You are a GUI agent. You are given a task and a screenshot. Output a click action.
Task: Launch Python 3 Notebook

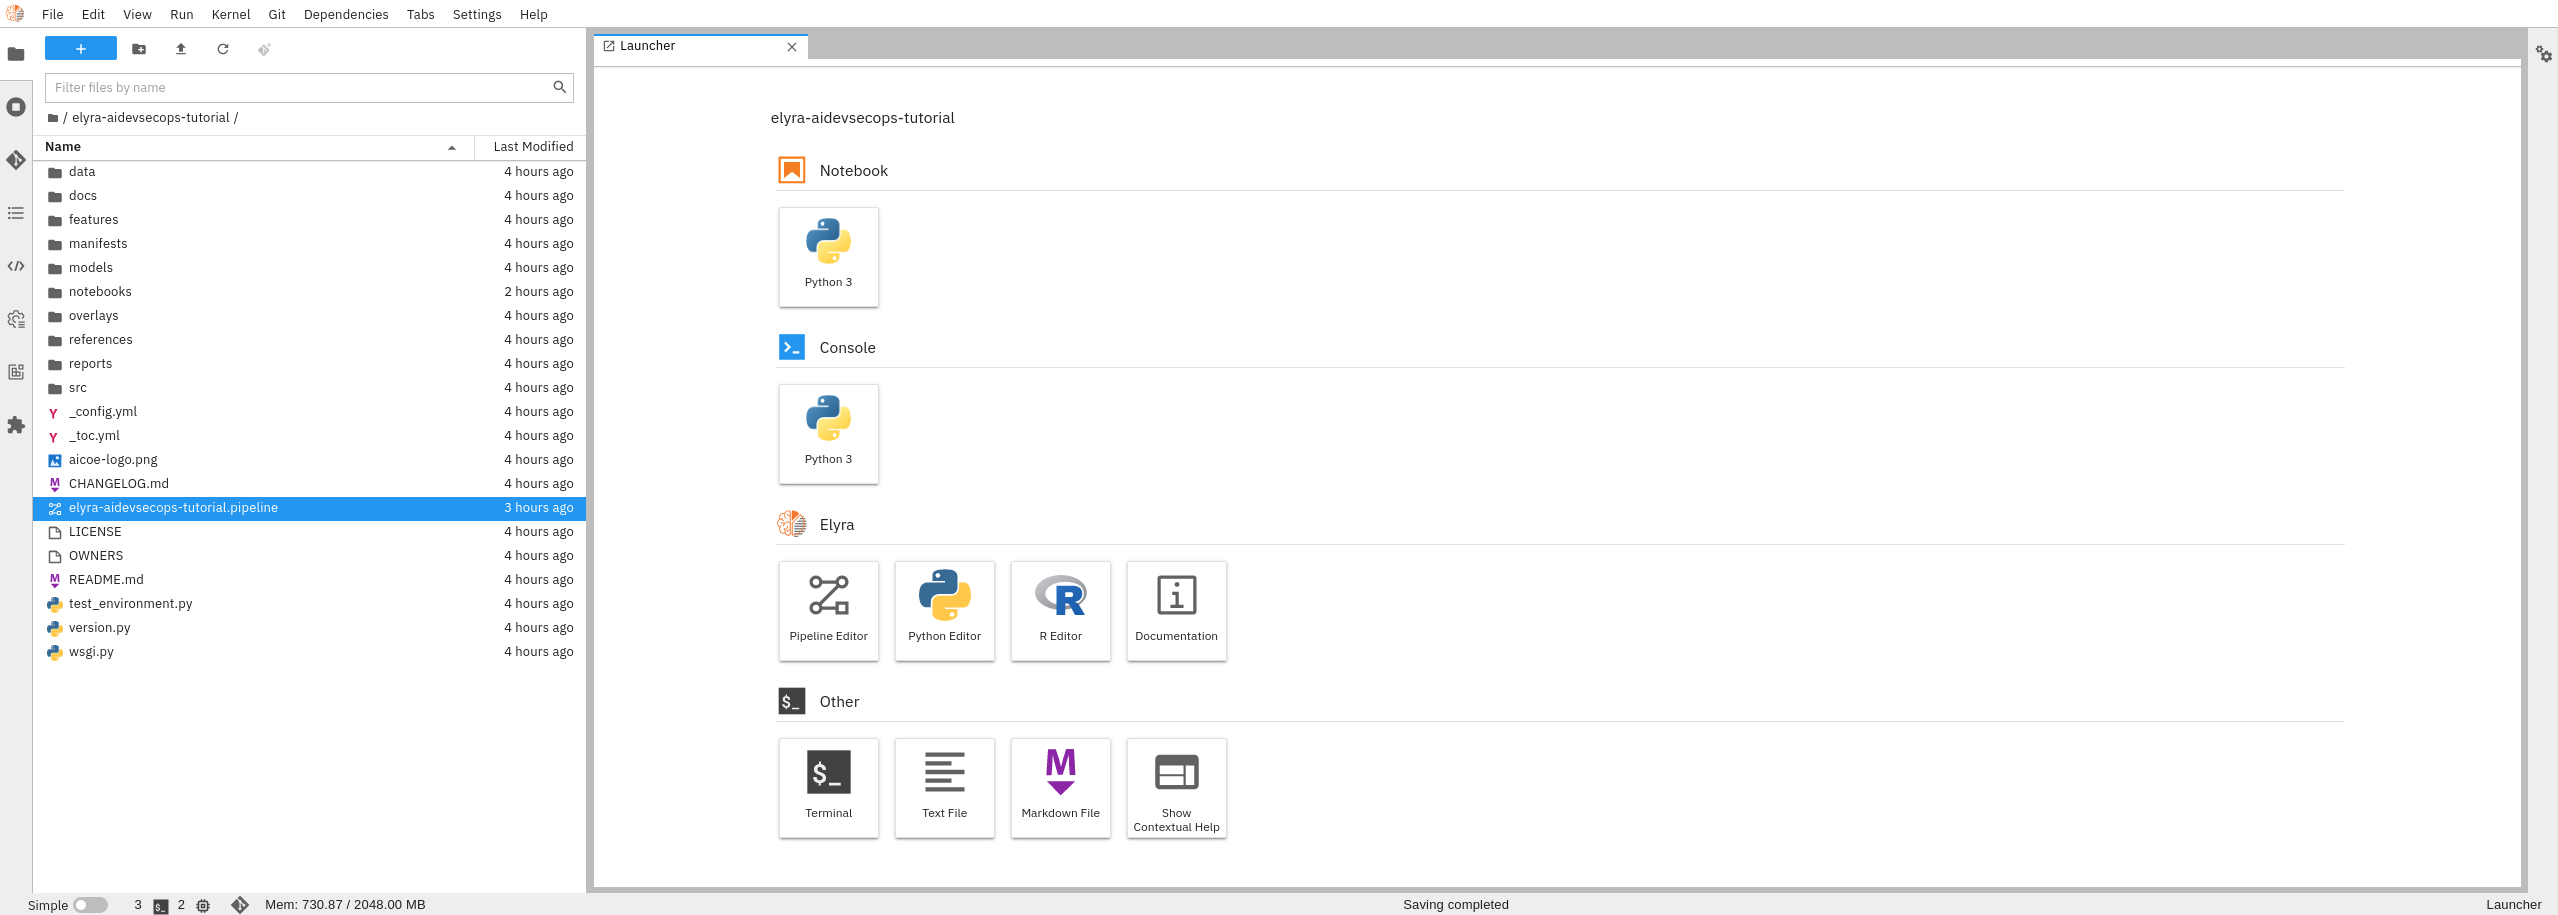click(x=829, y=257)
